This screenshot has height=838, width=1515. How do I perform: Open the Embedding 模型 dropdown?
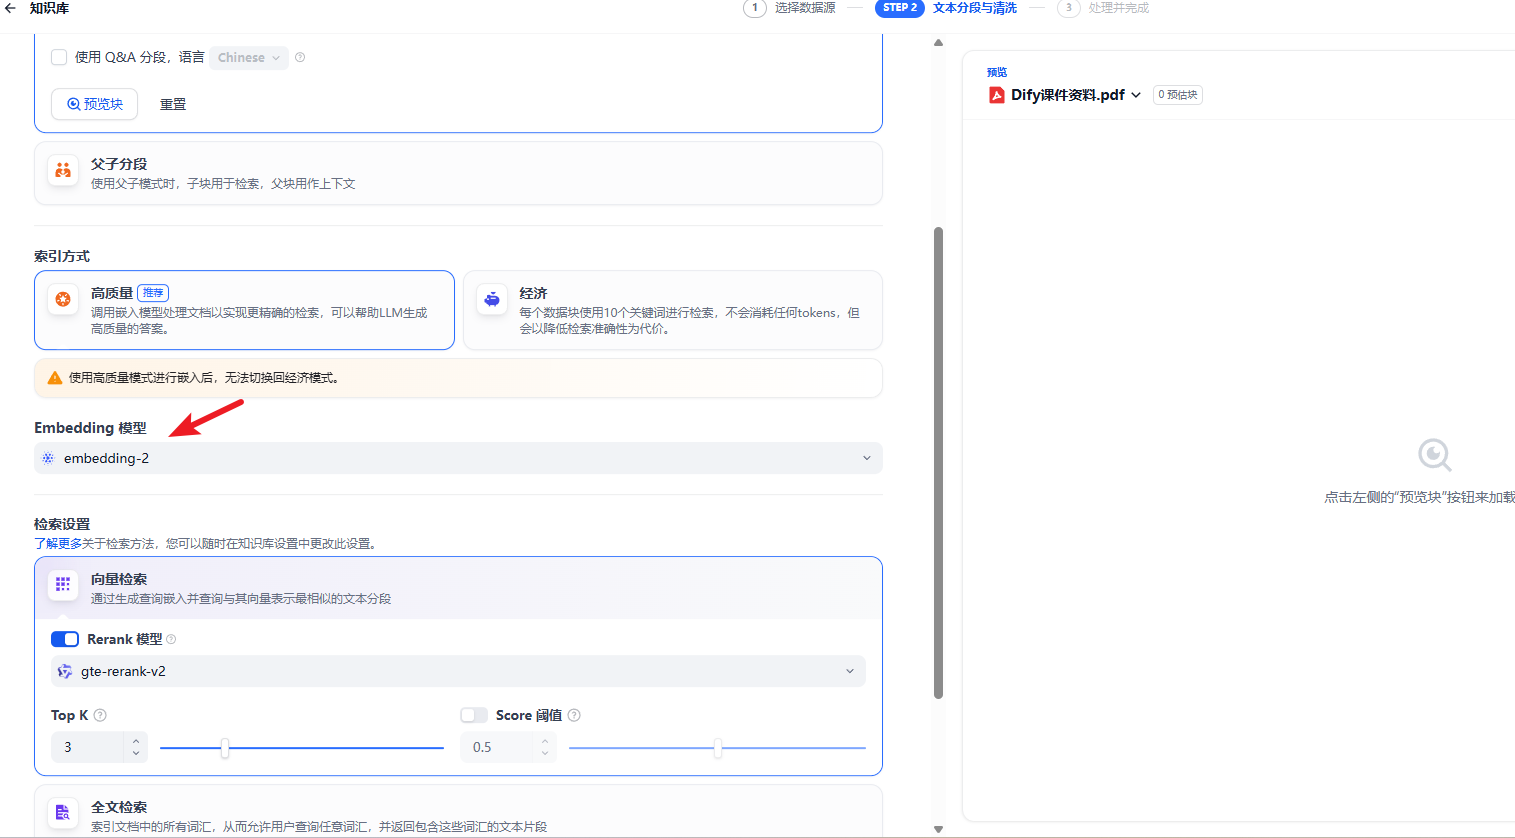coord(458,459)
